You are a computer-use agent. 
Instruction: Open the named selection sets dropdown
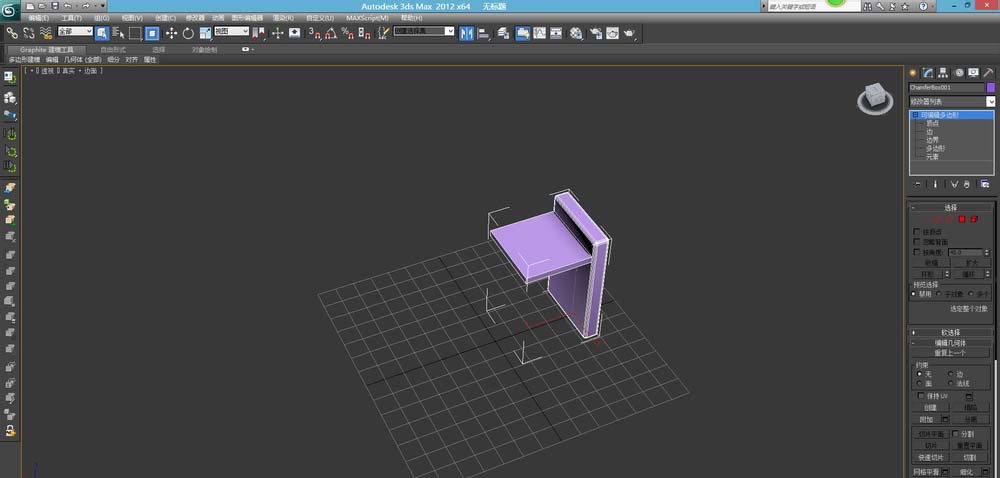point(424,31)
